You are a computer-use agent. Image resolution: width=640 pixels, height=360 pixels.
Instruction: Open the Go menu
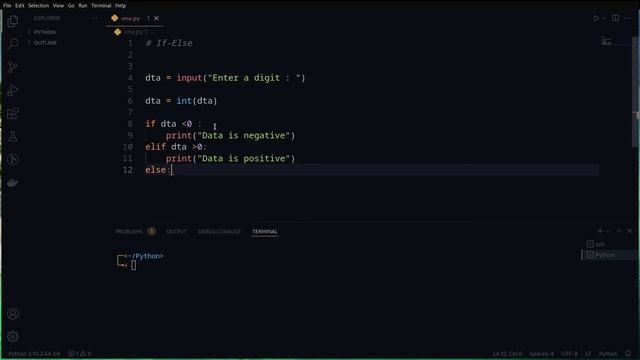[x=71, y=6]
